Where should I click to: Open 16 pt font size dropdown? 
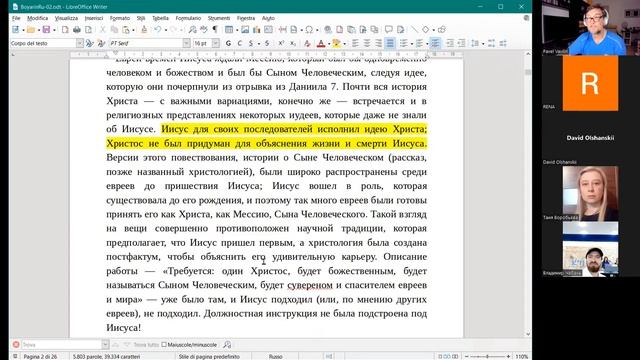pos(216,43)
